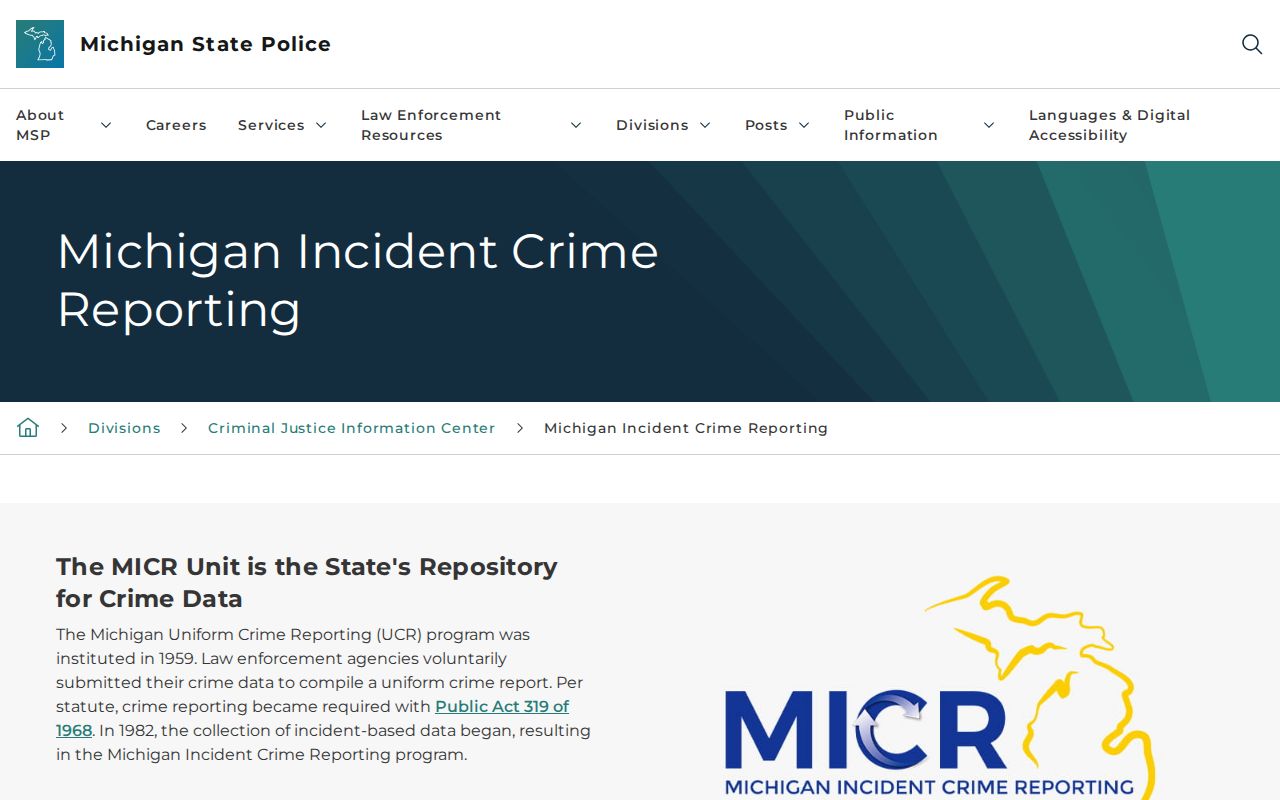The height and width of the screenshot is (800, 1280).
Task: Expand the About MSP chevron
Action: coord(106,125)
